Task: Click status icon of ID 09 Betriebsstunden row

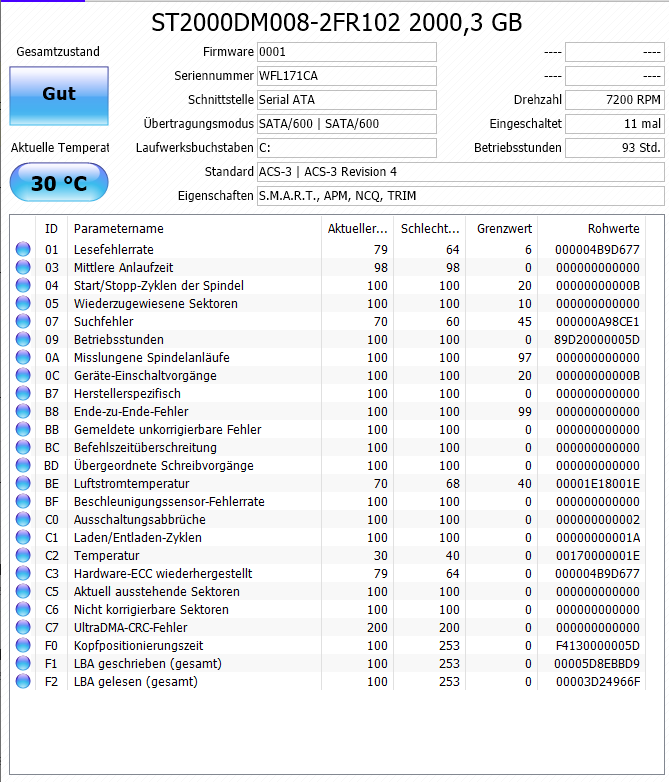Action: 23,339
